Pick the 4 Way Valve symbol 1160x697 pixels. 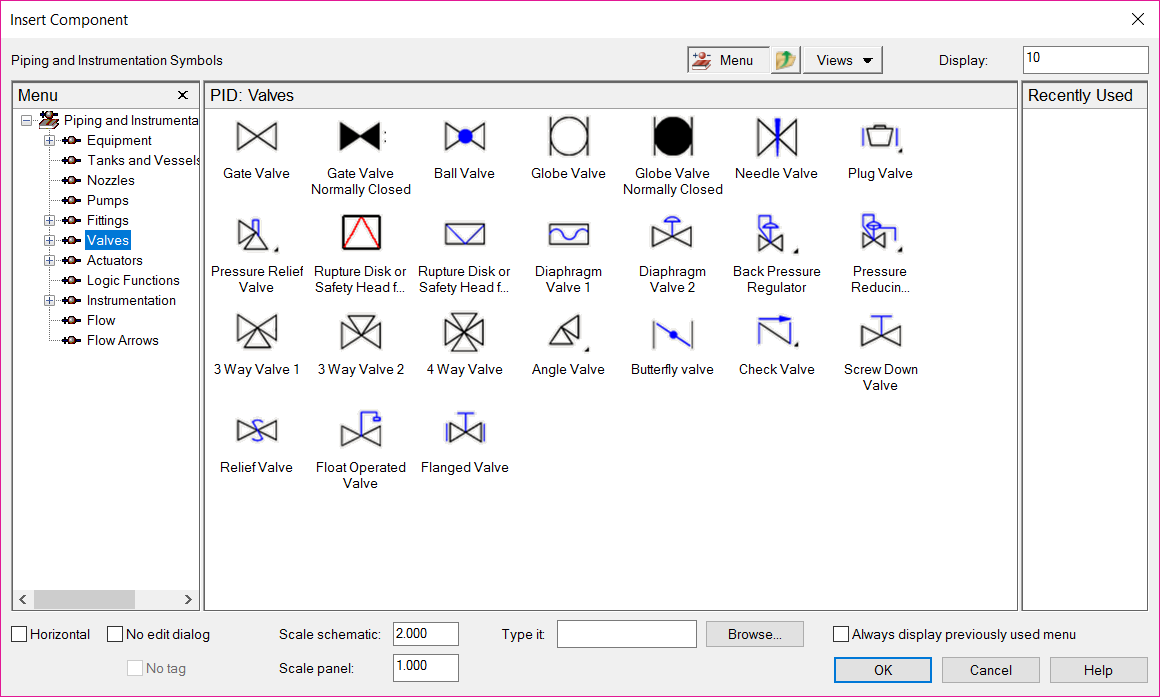tap(464, 333)
